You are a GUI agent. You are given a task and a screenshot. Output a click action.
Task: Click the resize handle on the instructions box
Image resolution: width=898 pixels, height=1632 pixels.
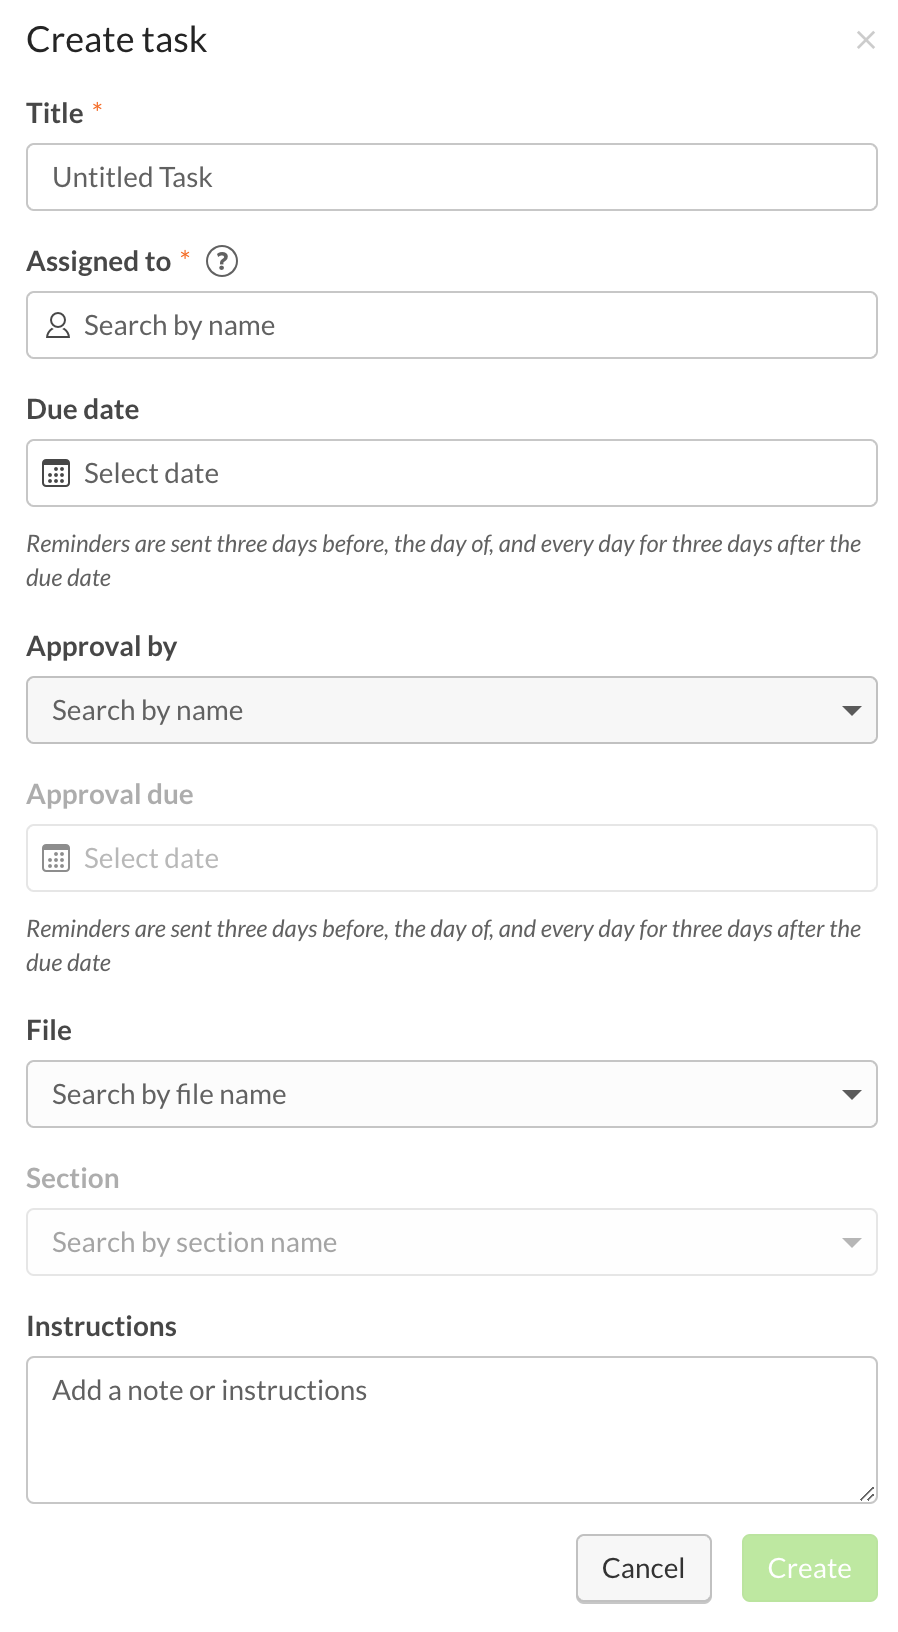coord(866,1496)
